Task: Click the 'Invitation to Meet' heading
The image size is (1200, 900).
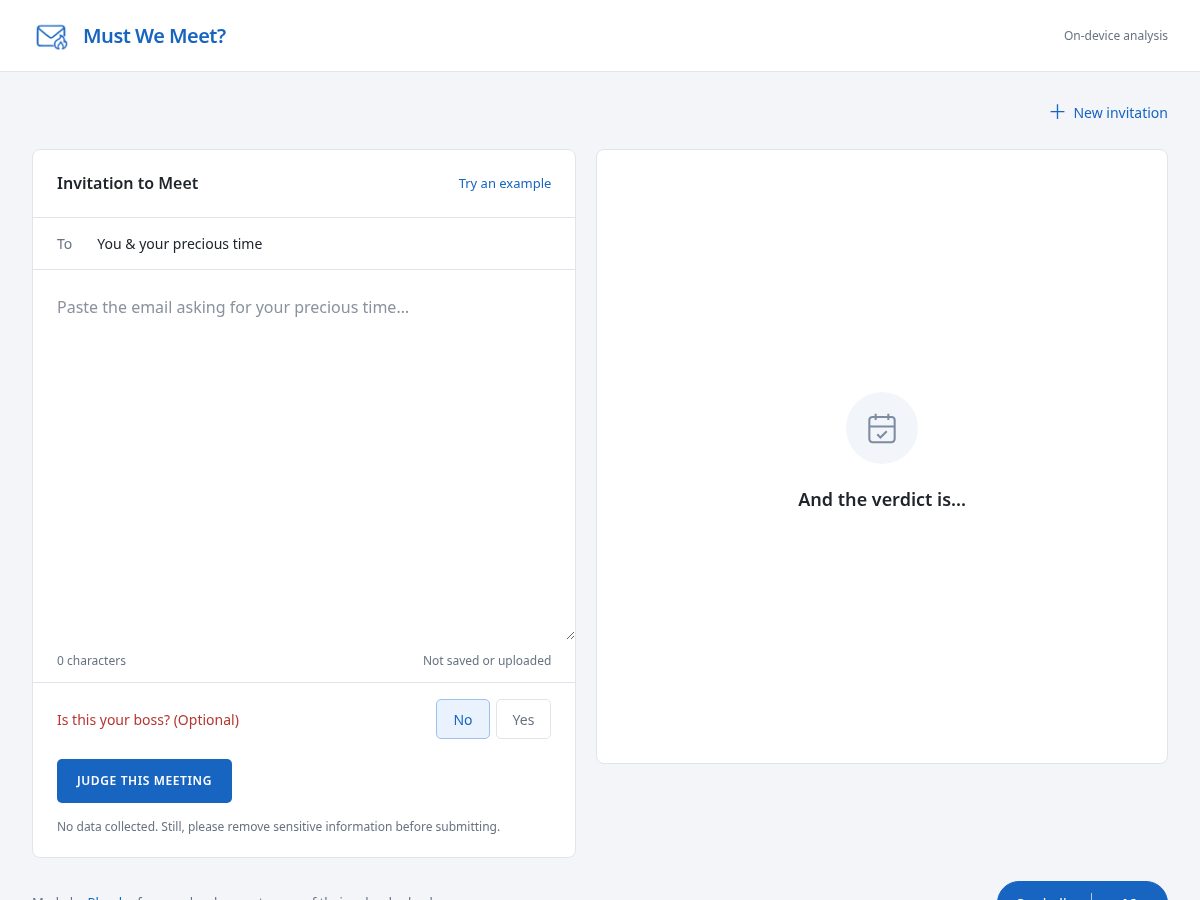Action: pos(127,183)
